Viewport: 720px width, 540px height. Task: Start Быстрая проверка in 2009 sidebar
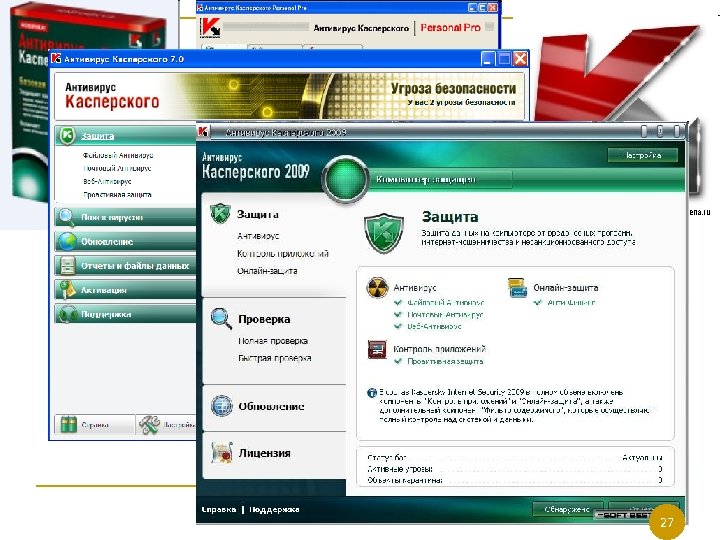[275, 358]
